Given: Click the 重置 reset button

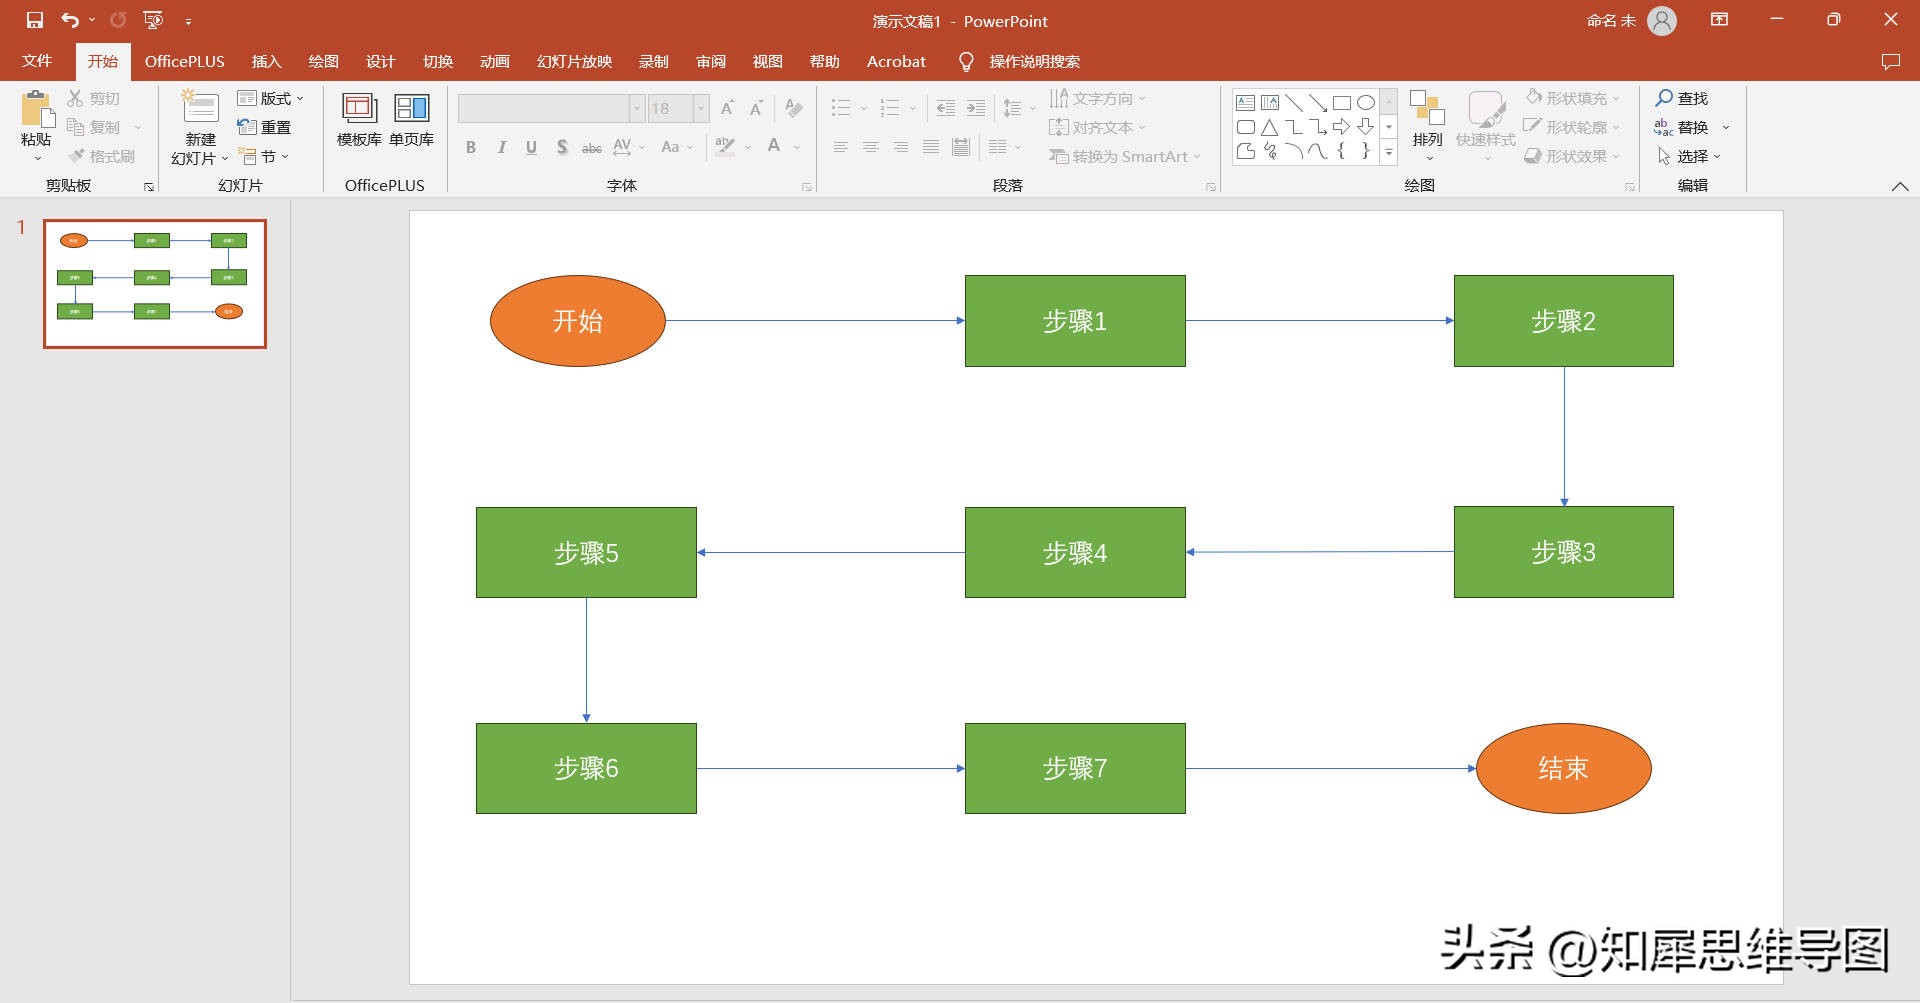Looking at the screenshot, I should [x=265, y=127].
